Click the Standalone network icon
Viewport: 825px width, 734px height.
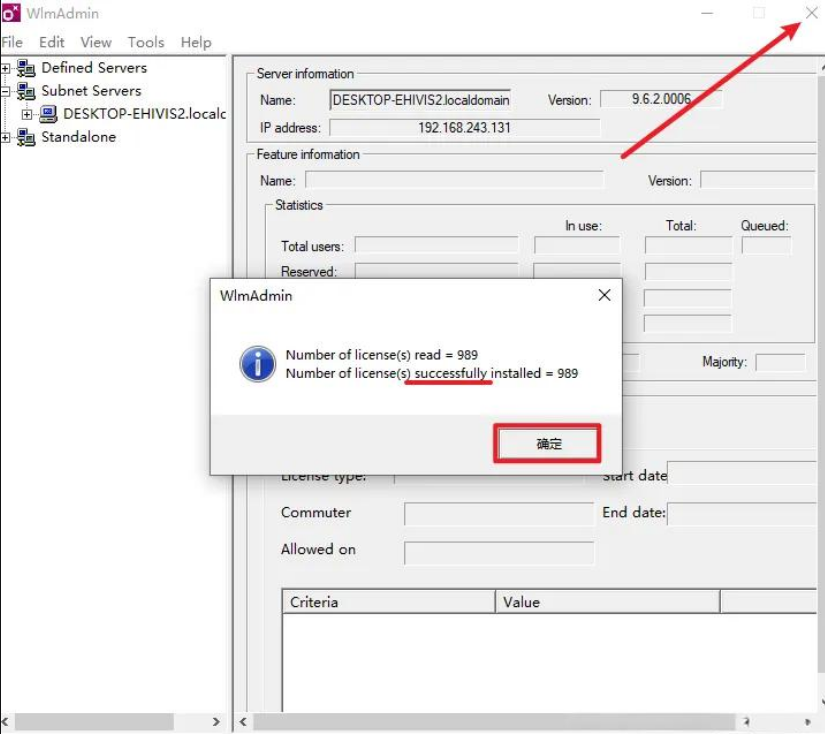tap(26, 137)
